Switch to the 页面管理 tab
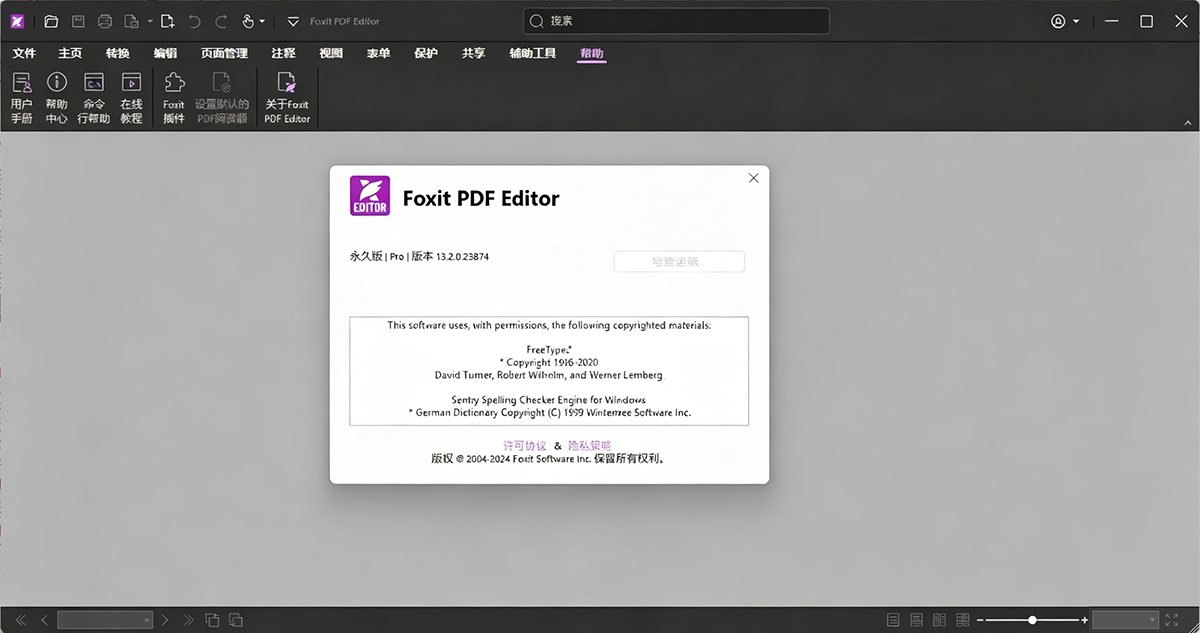Screen dimensions: 1200x633 click(x=224, y=53)
